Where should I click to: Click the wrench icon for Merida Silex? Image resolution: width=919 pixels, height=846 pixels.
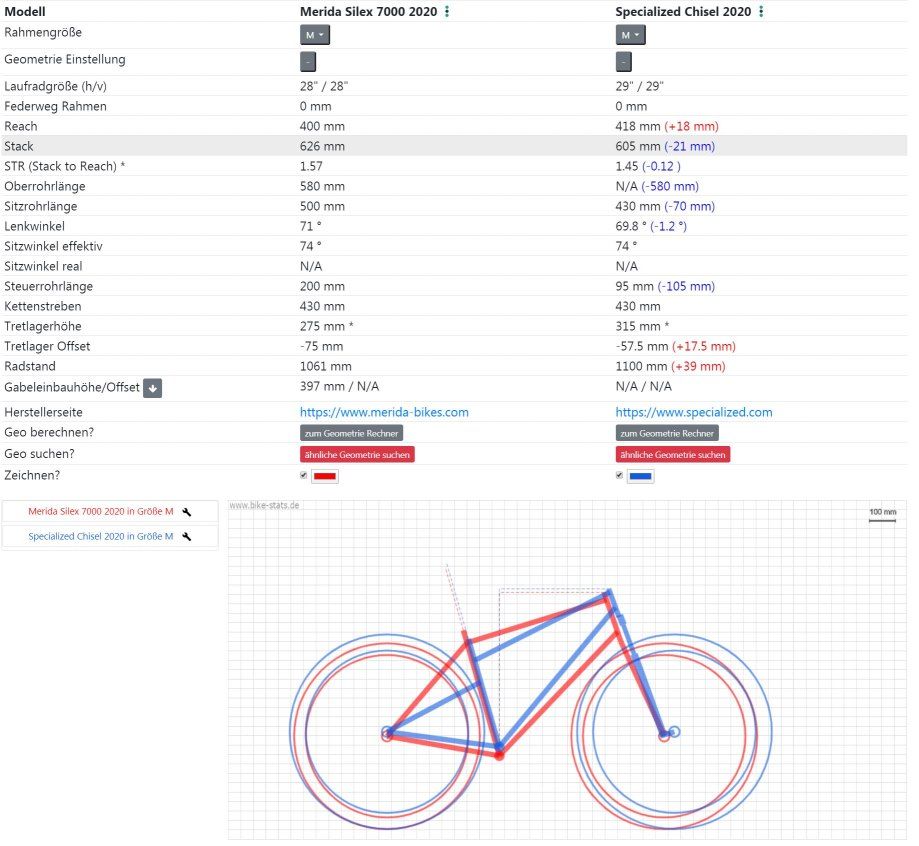(x=186, y=511)
